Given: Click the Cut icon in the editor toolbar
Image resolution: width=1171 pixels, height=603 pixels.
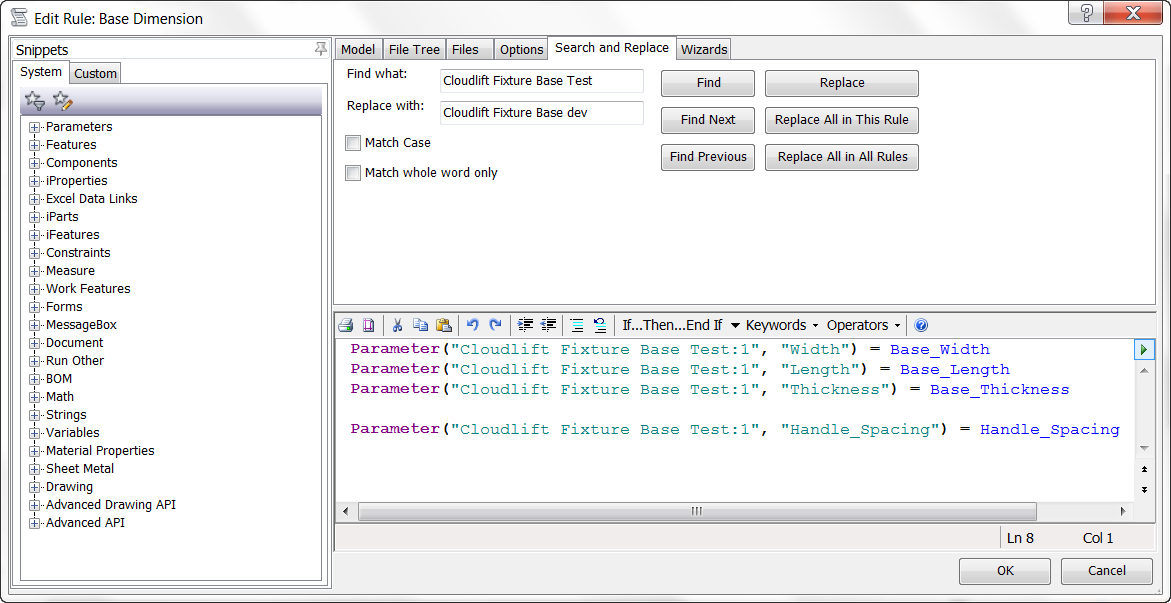Looking at the screenshot, I should coord(397,325).
